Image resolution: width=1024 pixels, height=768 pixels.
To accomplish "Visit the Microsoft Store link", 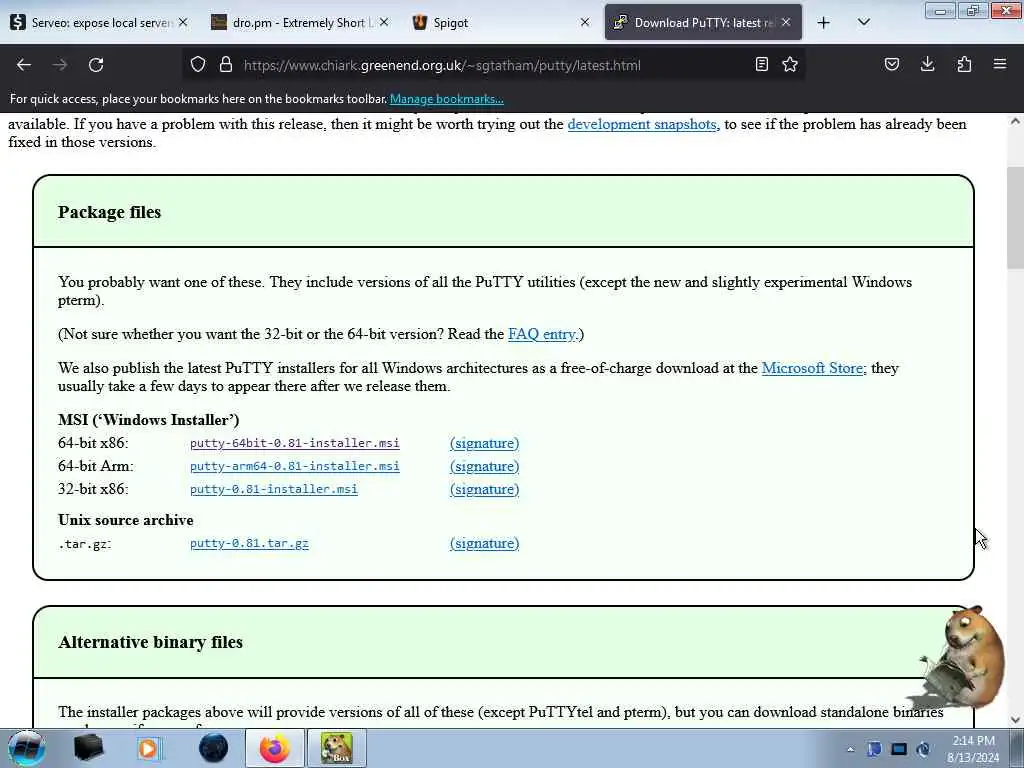I will [812, 368].
